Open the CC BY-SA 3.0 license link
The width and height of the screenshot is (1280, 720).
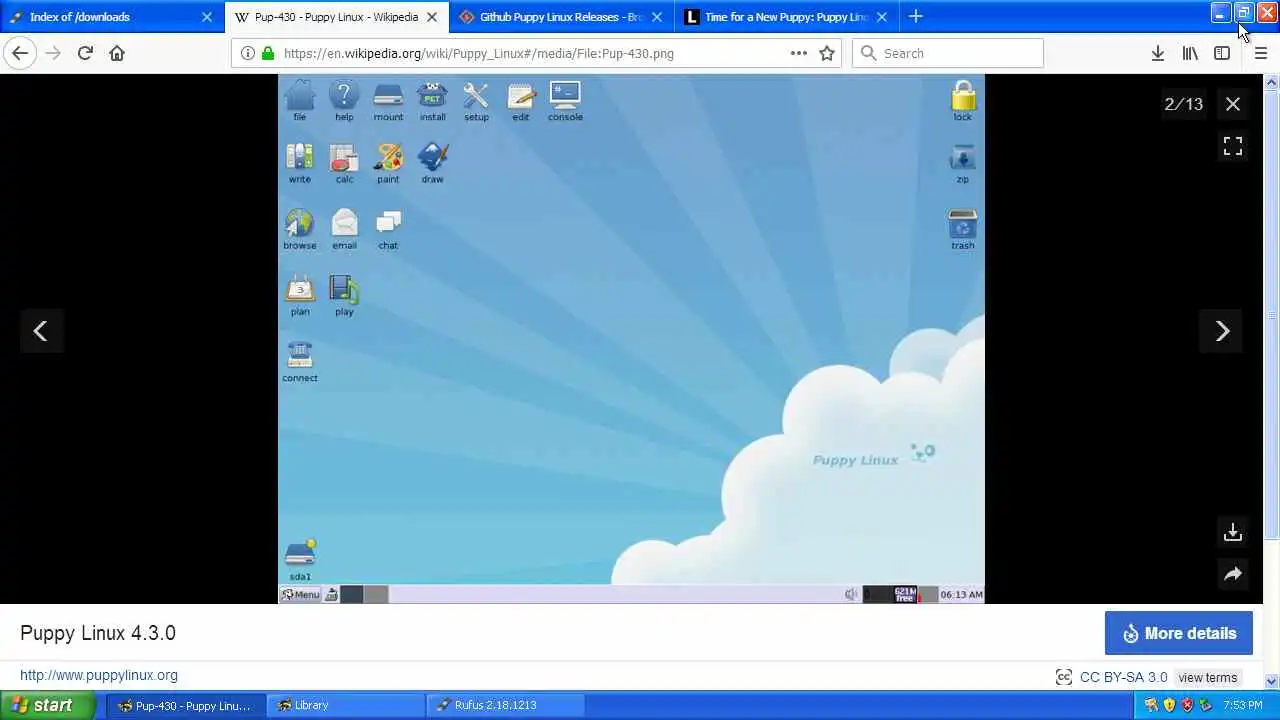[x=1123, y=677]
